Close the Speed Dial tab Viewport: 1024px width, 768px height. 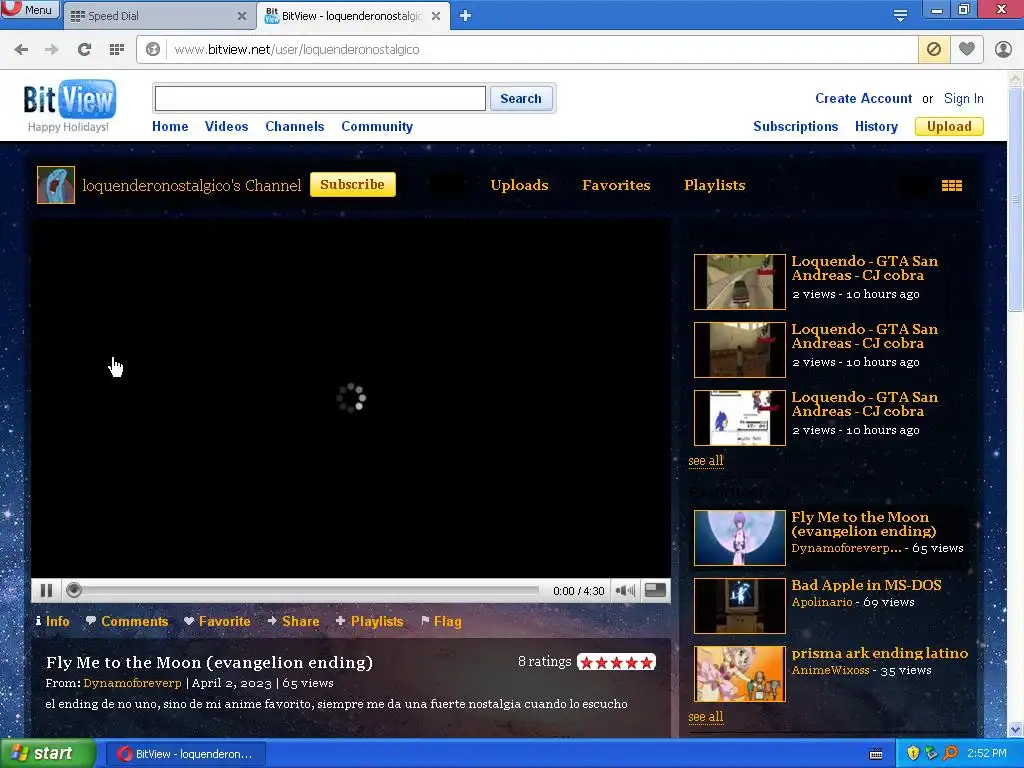tap(242, 16)
